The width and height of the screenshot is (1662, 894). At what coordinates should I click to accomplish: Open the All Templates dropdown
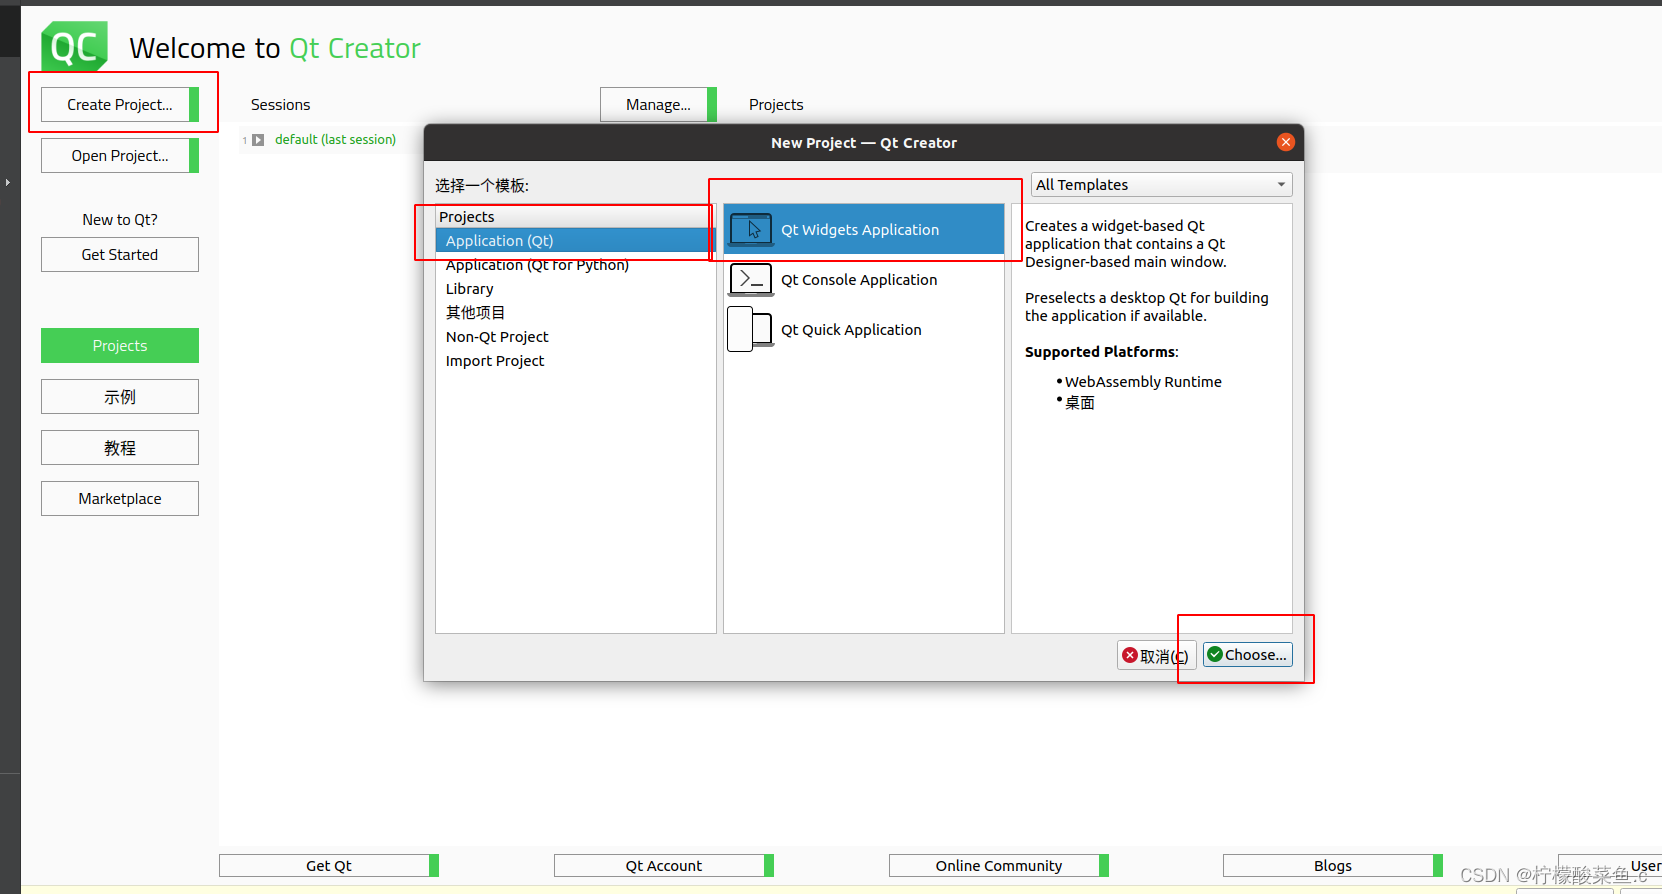1162,185
